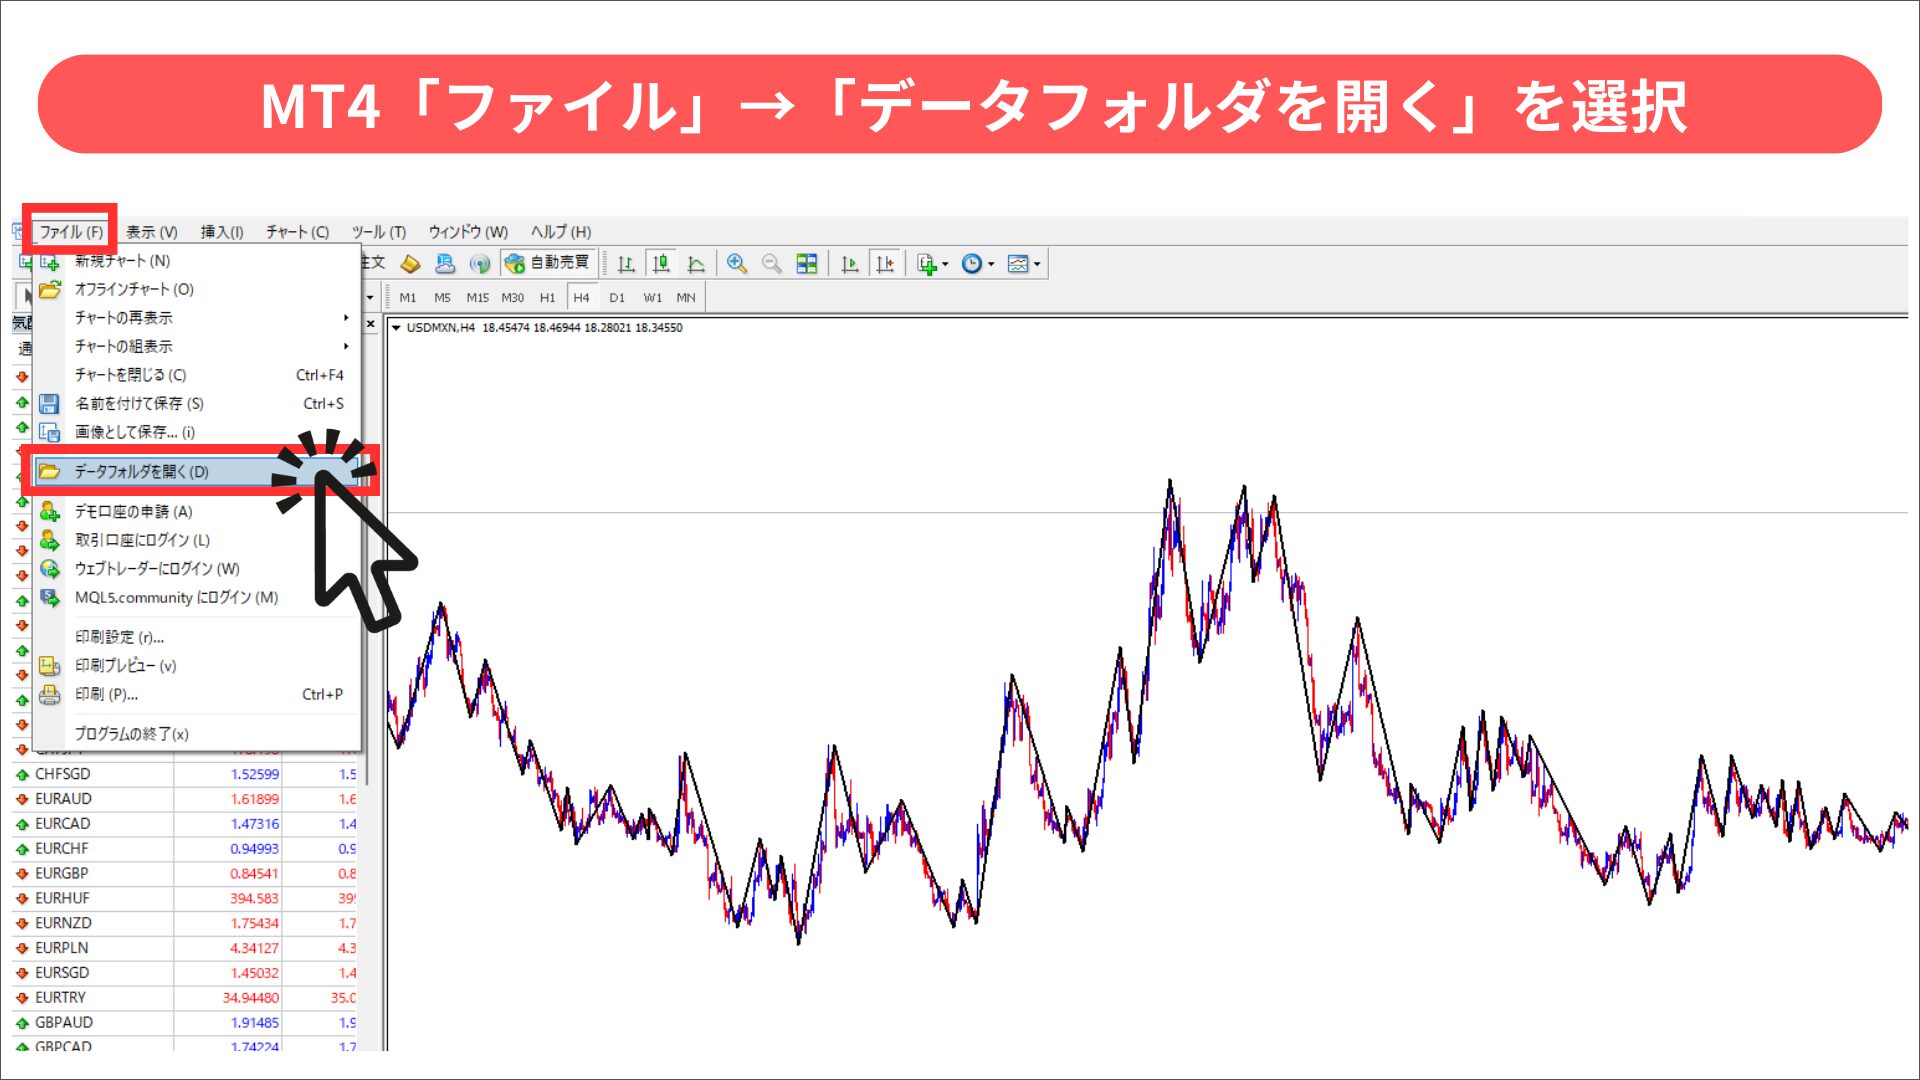Select the EURCAD symbol row
This screenshot has width=1920, height=1080.
pos(185,824)
